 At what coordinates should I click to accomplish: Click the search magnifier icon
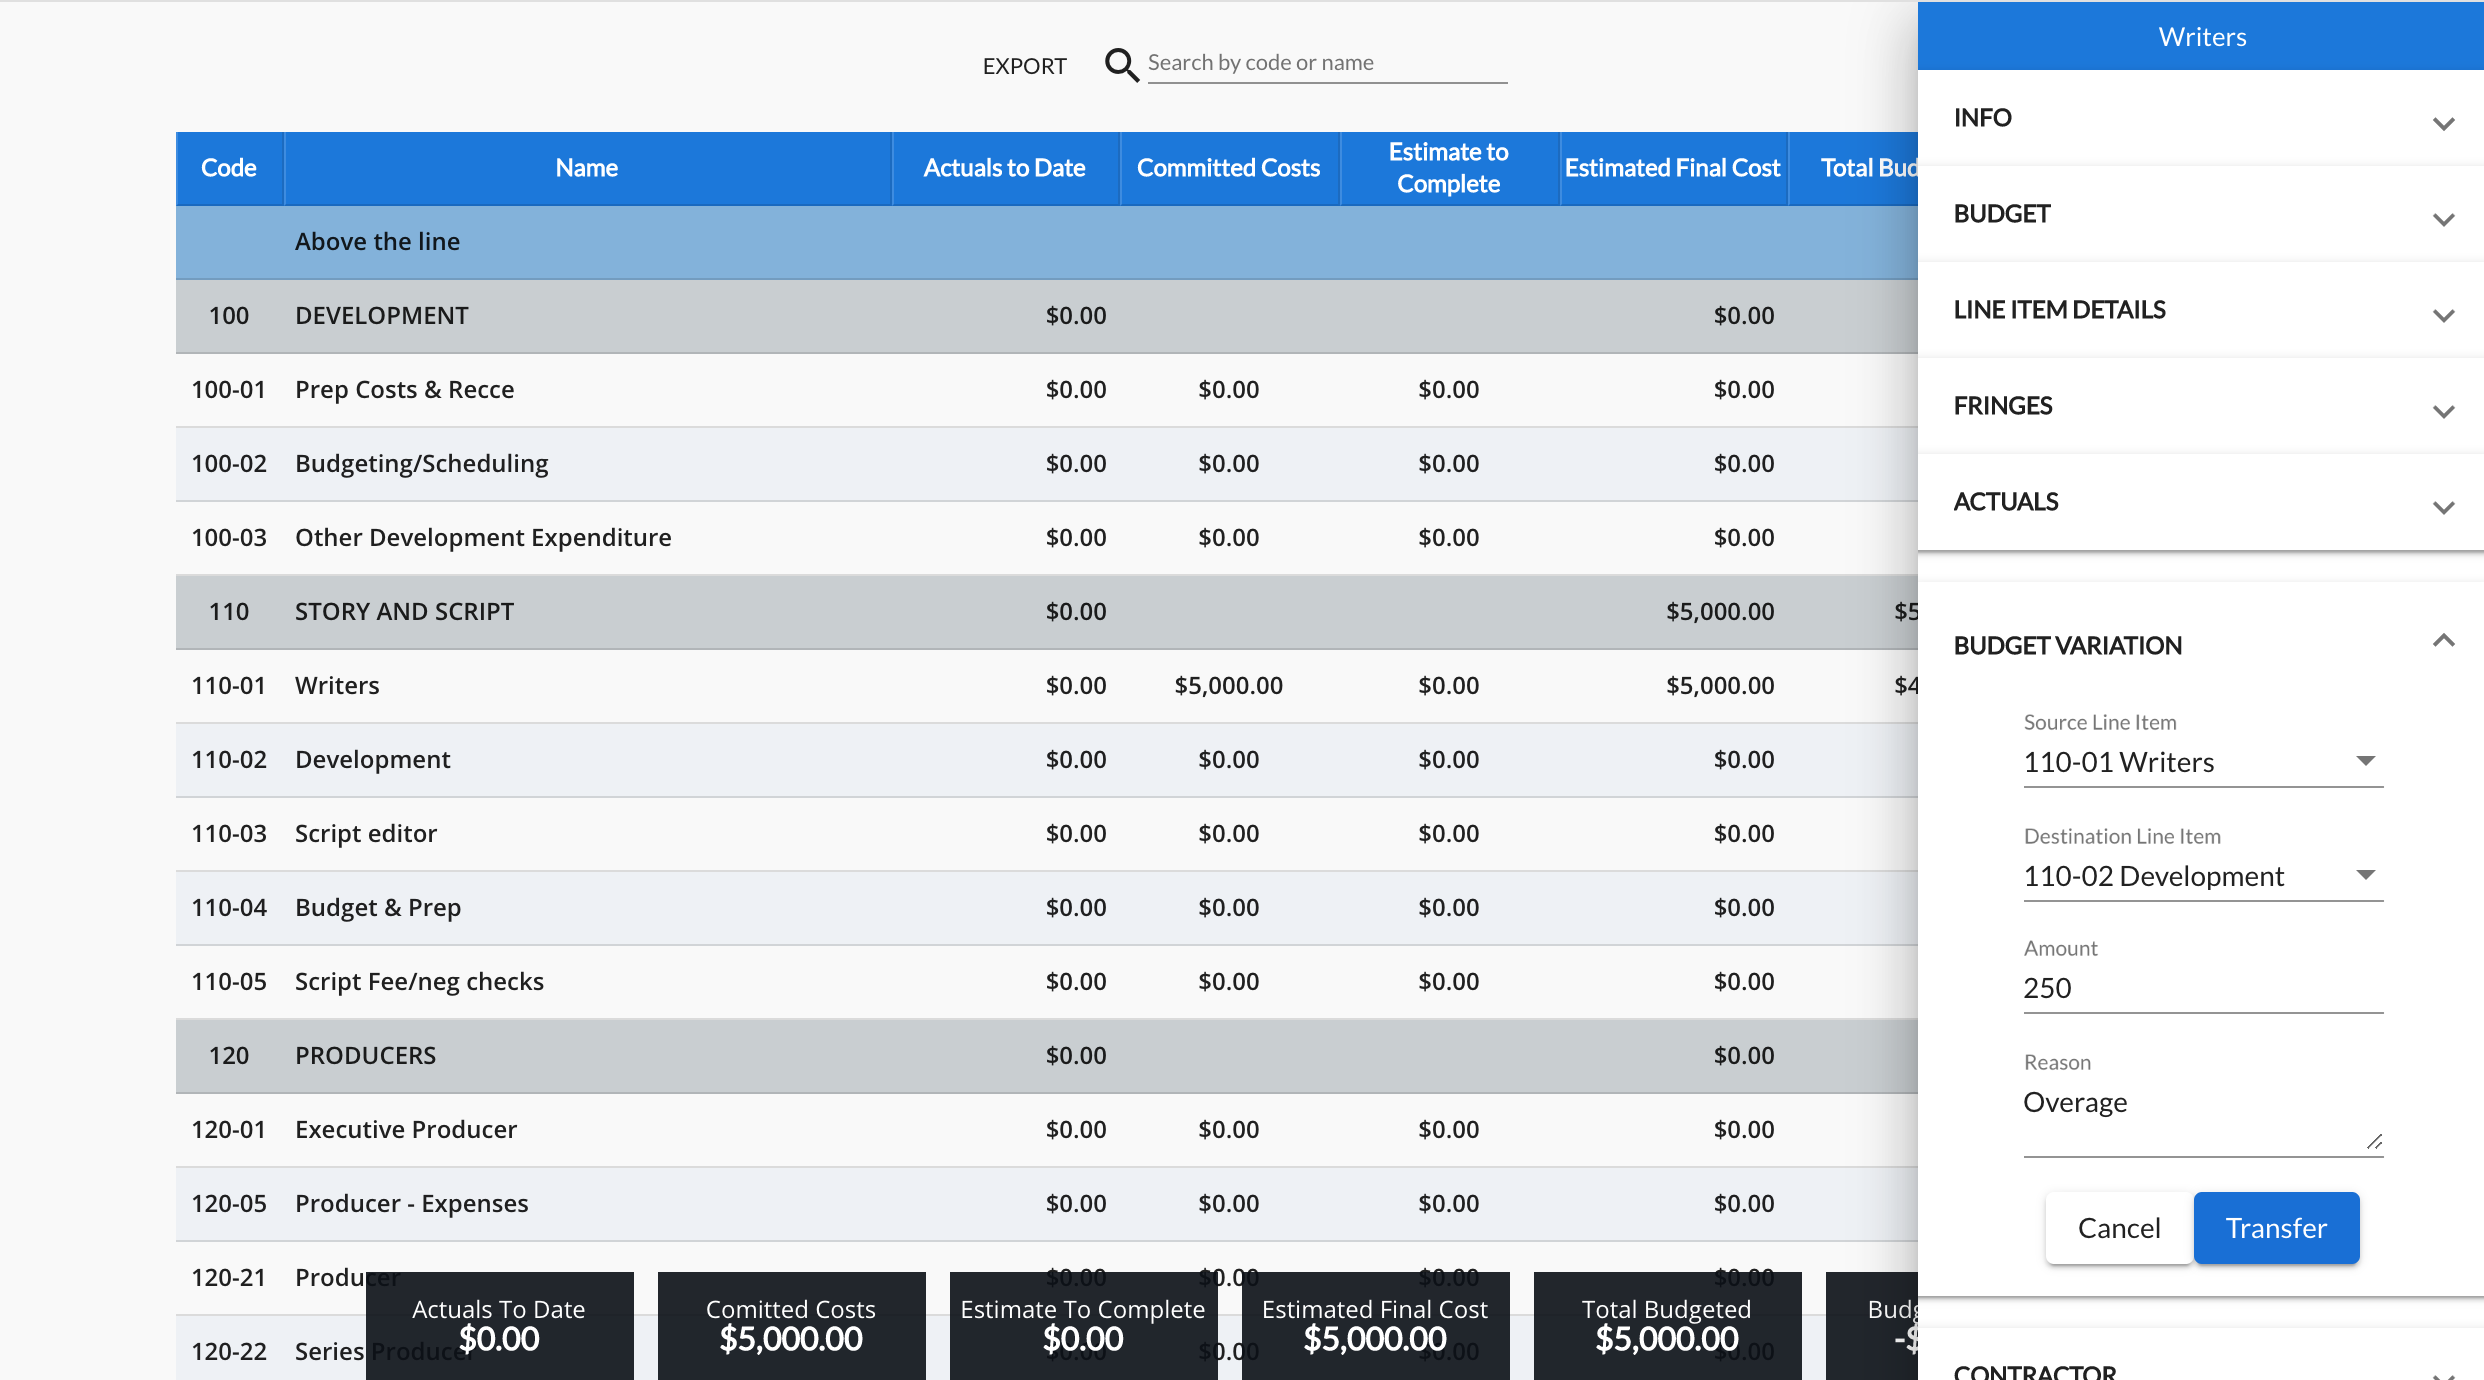click(1121, 65)
